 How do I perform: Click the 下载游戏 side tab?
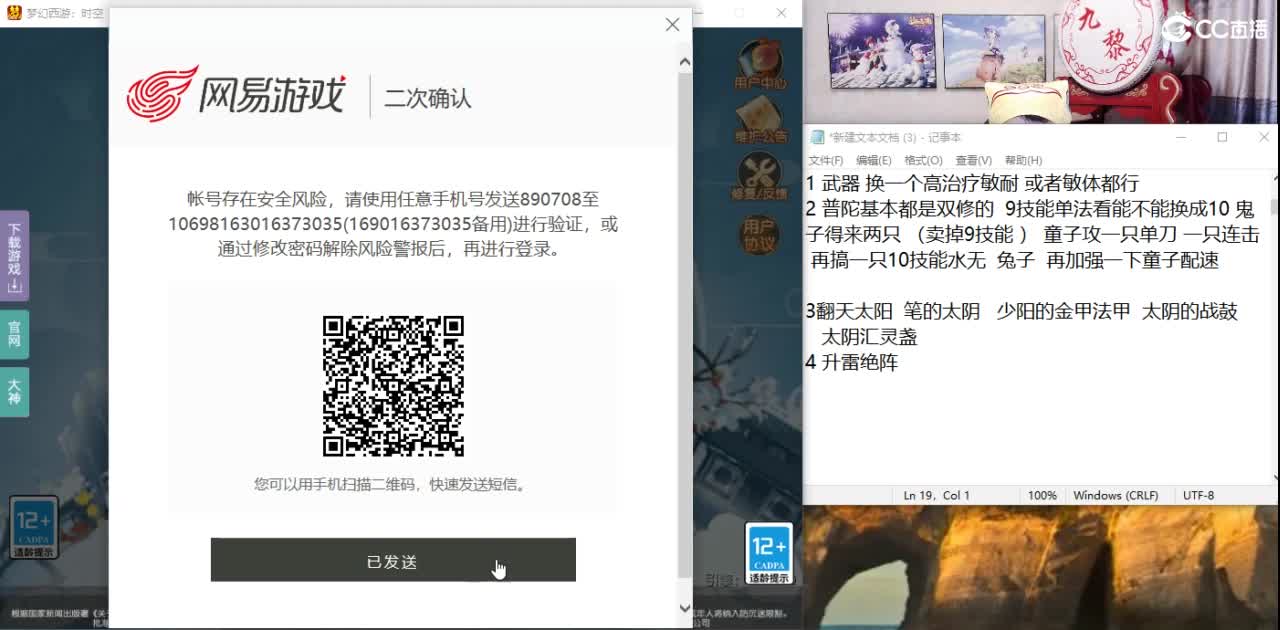tap(14, 255)
